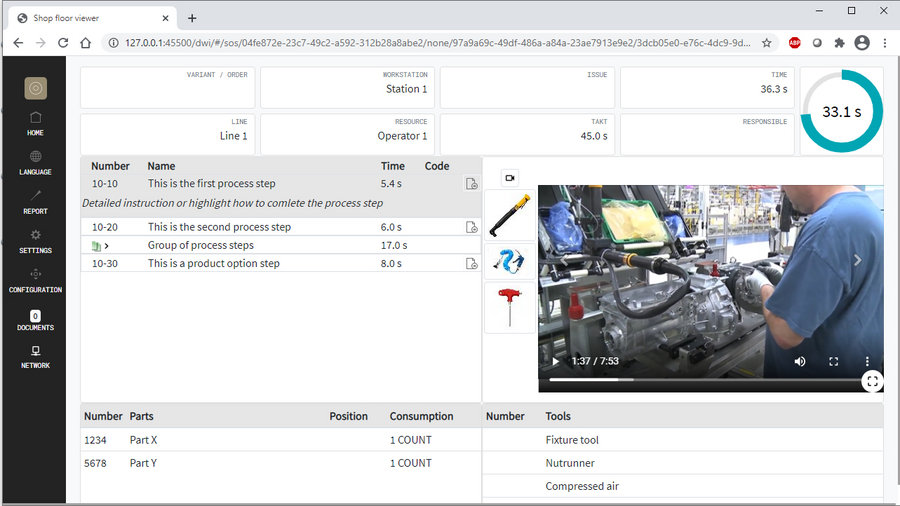Select the nutrunner tool thumbnail
The height and width of the screenshot is (506, 900).
point(509,215)
